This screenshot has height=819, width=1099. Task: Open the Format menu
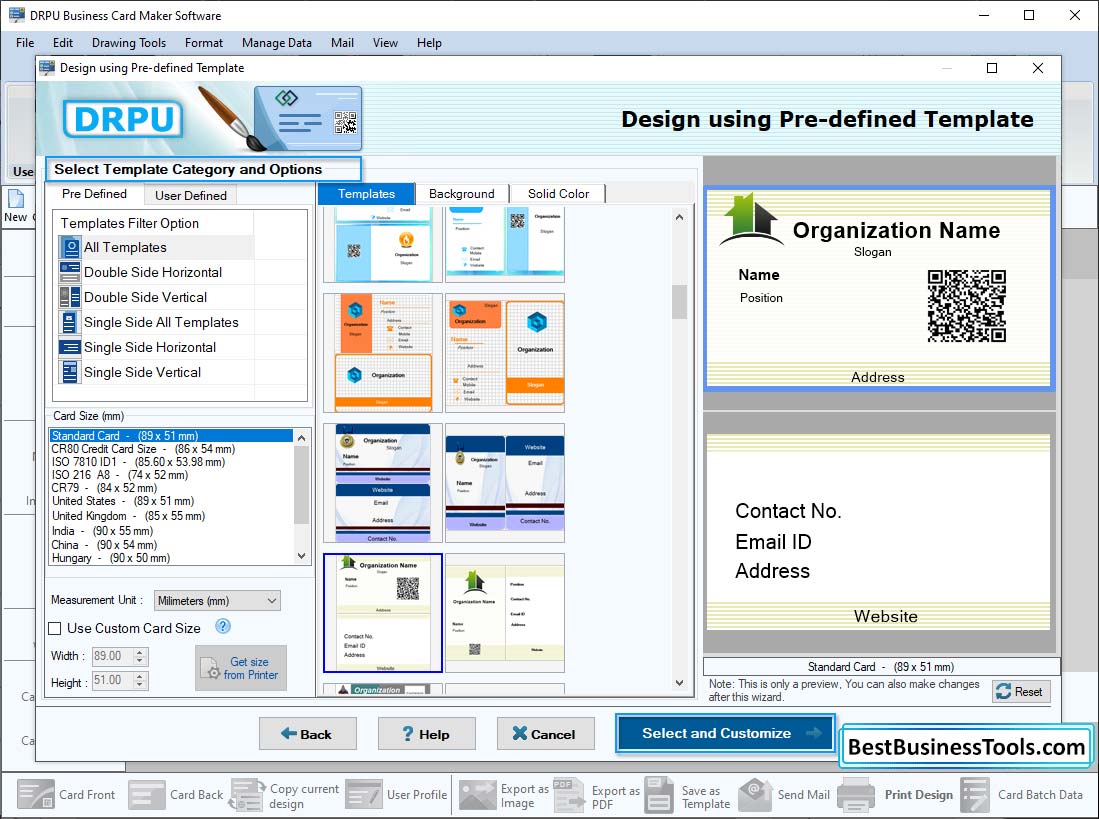pos(204,43)
